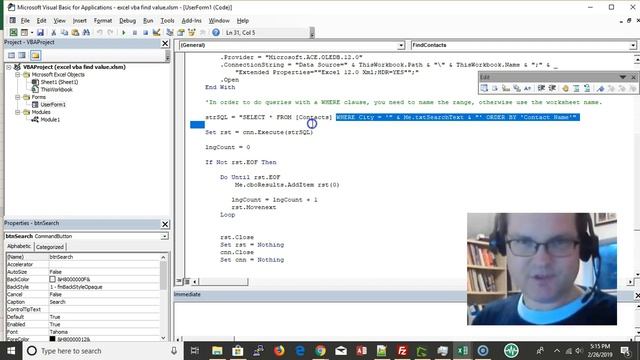Run the macro with the green play icon
Viewport: 640px width, 360px height.
click(x=123, y=32)
